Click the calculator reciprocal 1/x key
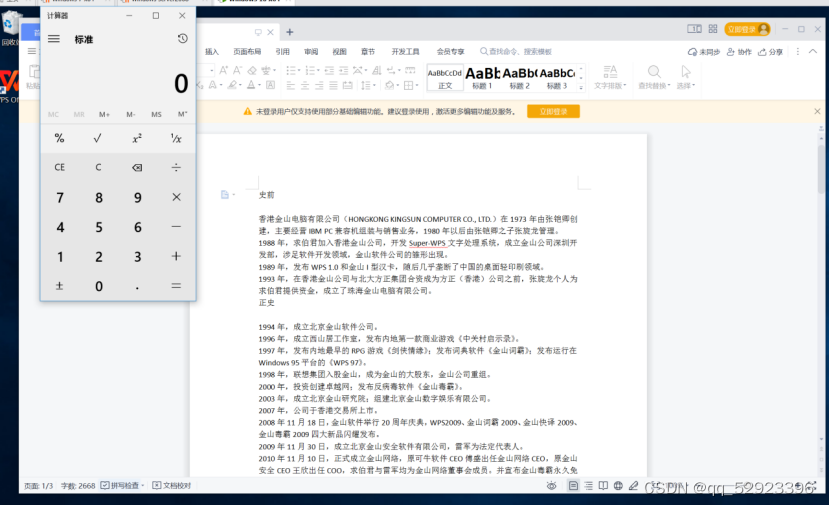 tap(176, 139)
